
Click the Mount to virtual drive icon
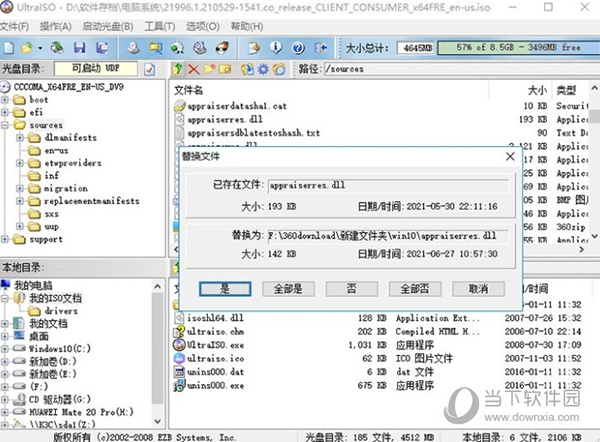coord(177,47)
